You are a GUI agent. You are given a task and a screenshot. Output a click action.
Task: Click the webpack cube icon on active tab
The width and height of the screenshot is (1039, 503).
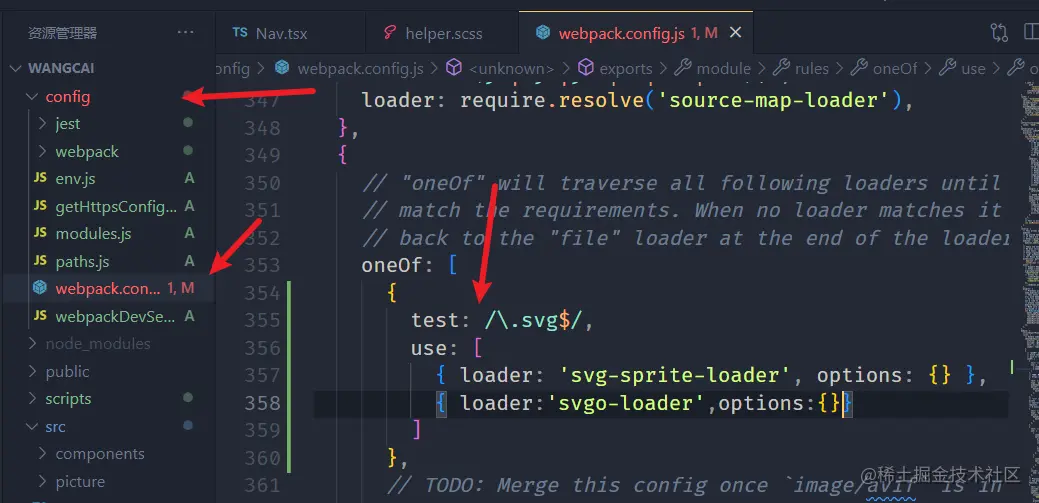point(543,32)
